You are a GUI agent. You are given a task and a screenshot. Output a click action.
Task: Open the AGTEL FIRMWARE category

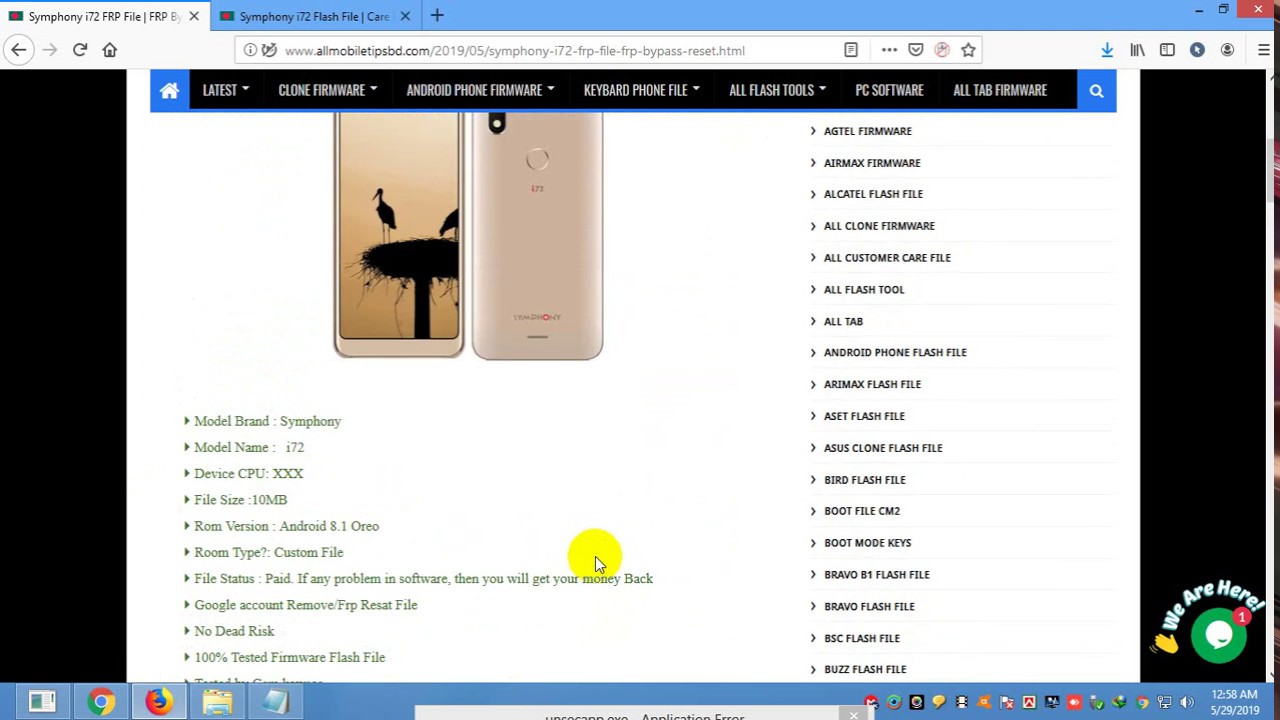click(x=867, y=131)
